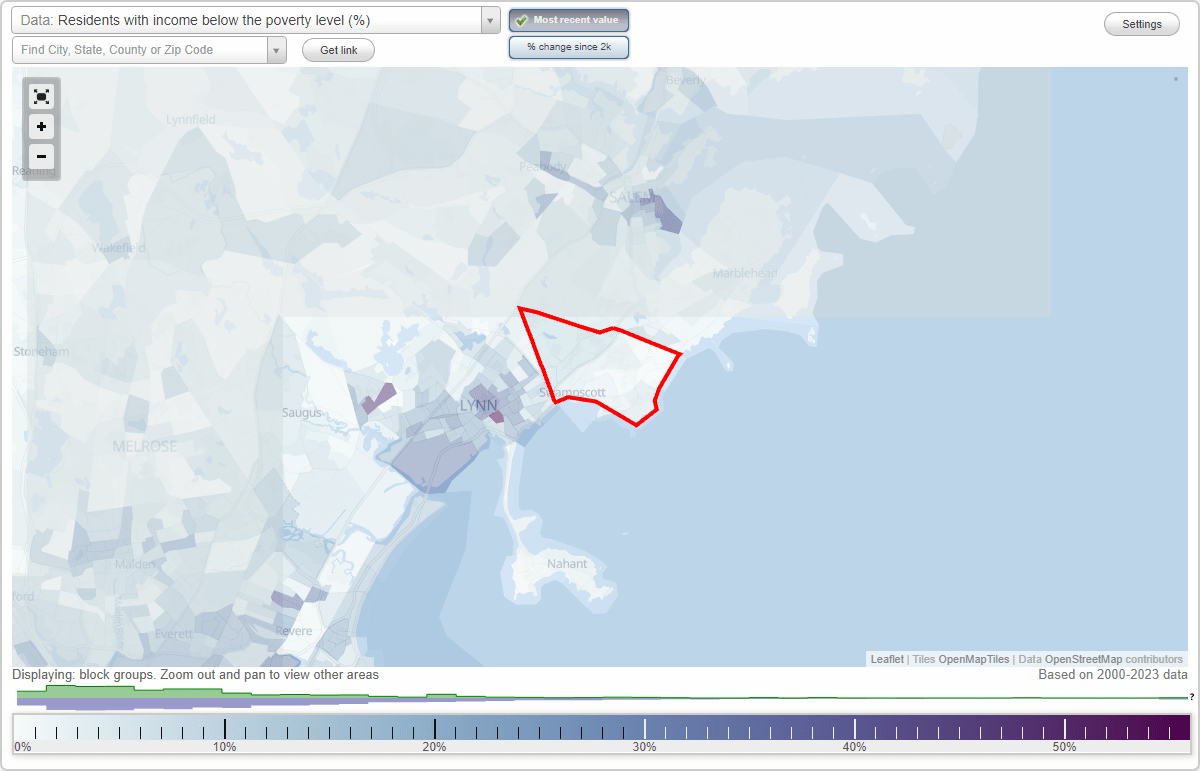Expand the 'Find City, State, County' dropdown arrow

point(277,49)
